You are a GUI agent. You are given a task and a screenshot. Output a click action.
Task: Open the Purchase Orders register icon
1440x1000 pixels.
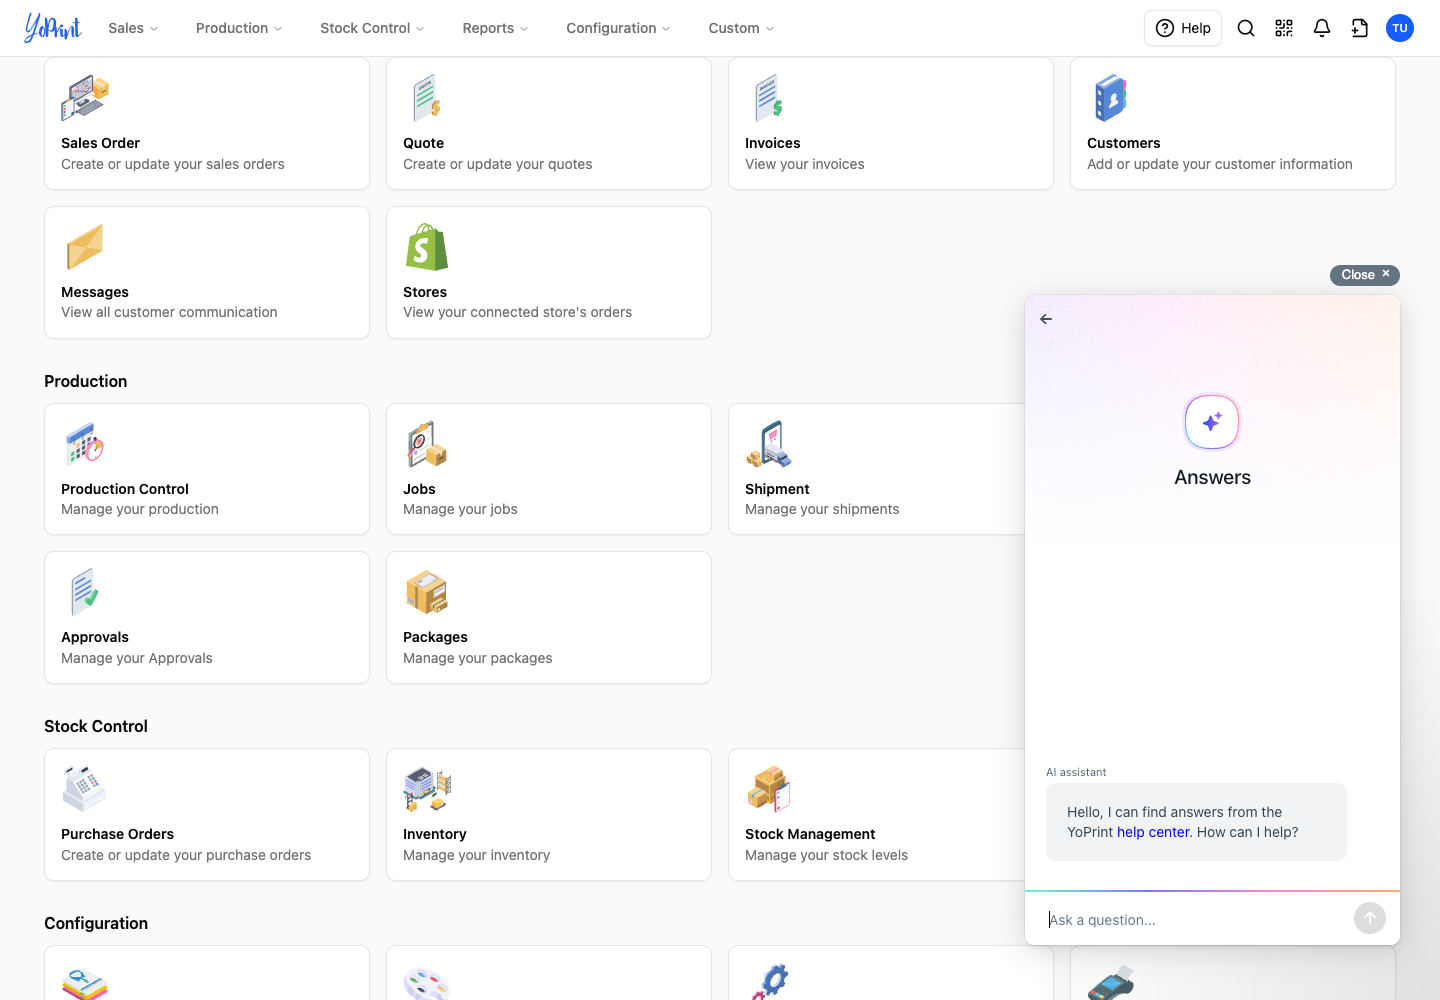85,789
